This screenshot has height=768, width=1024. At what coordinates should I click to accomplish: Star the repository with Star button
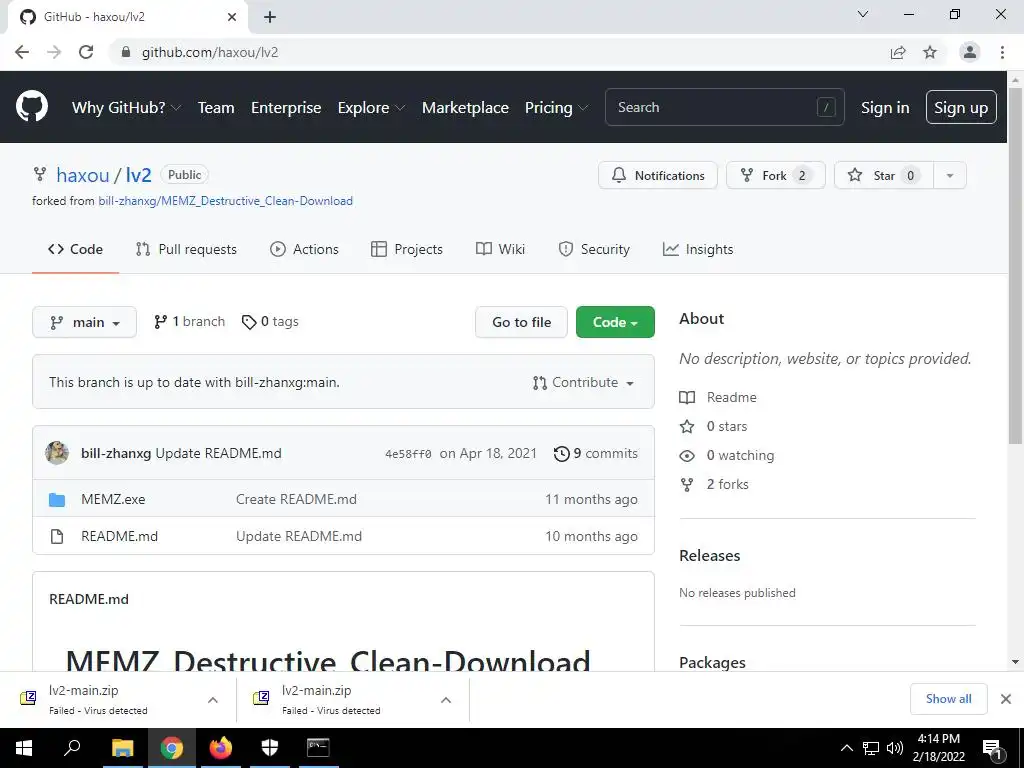(x=884, y=175)
